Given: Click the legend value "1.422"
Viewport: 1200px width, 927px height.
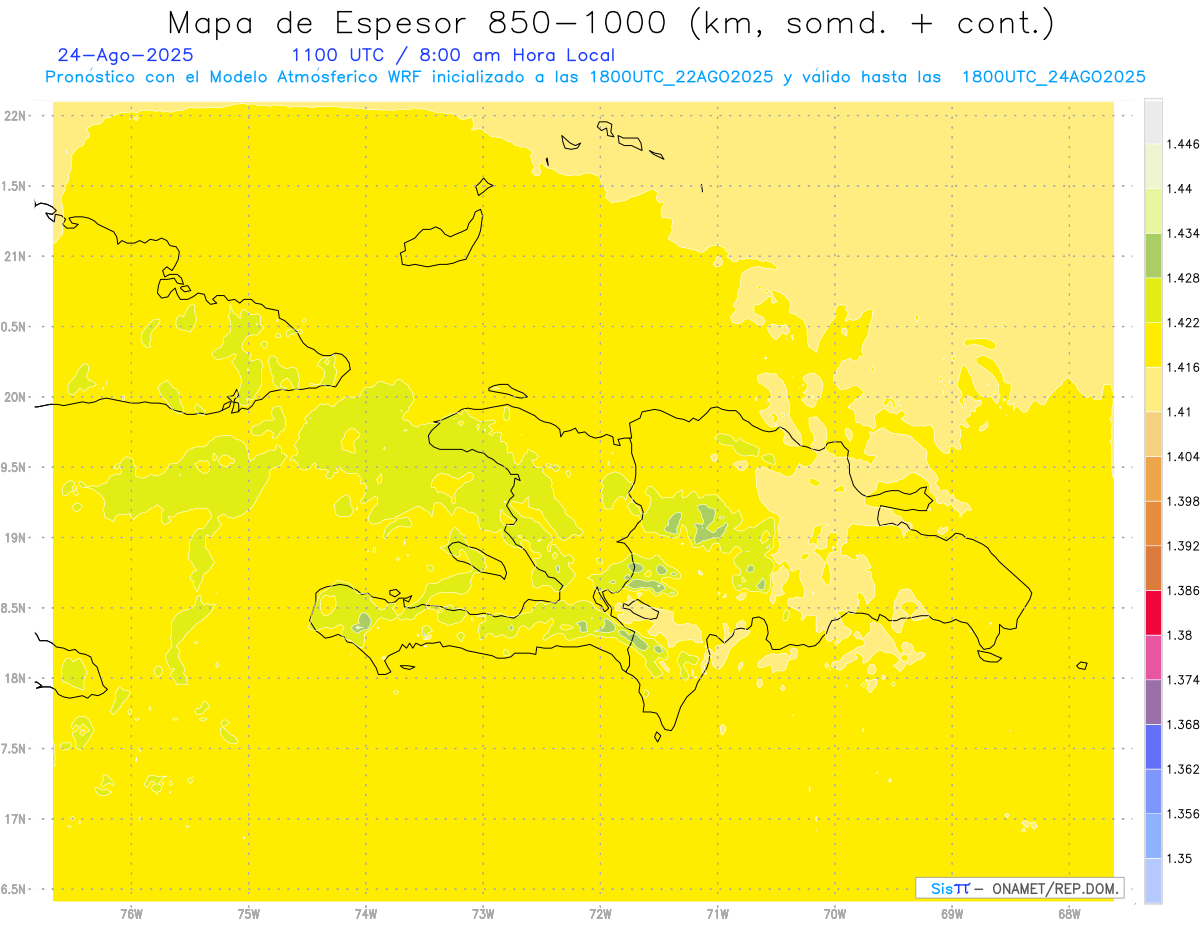Looking at the screenshot, I should point(1183,322).
